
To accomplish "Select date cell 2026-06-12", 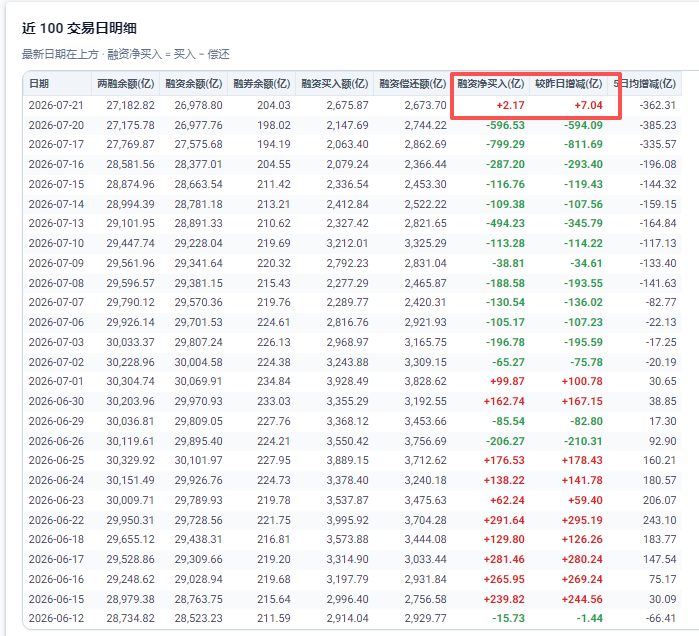I will pos(56,619).
